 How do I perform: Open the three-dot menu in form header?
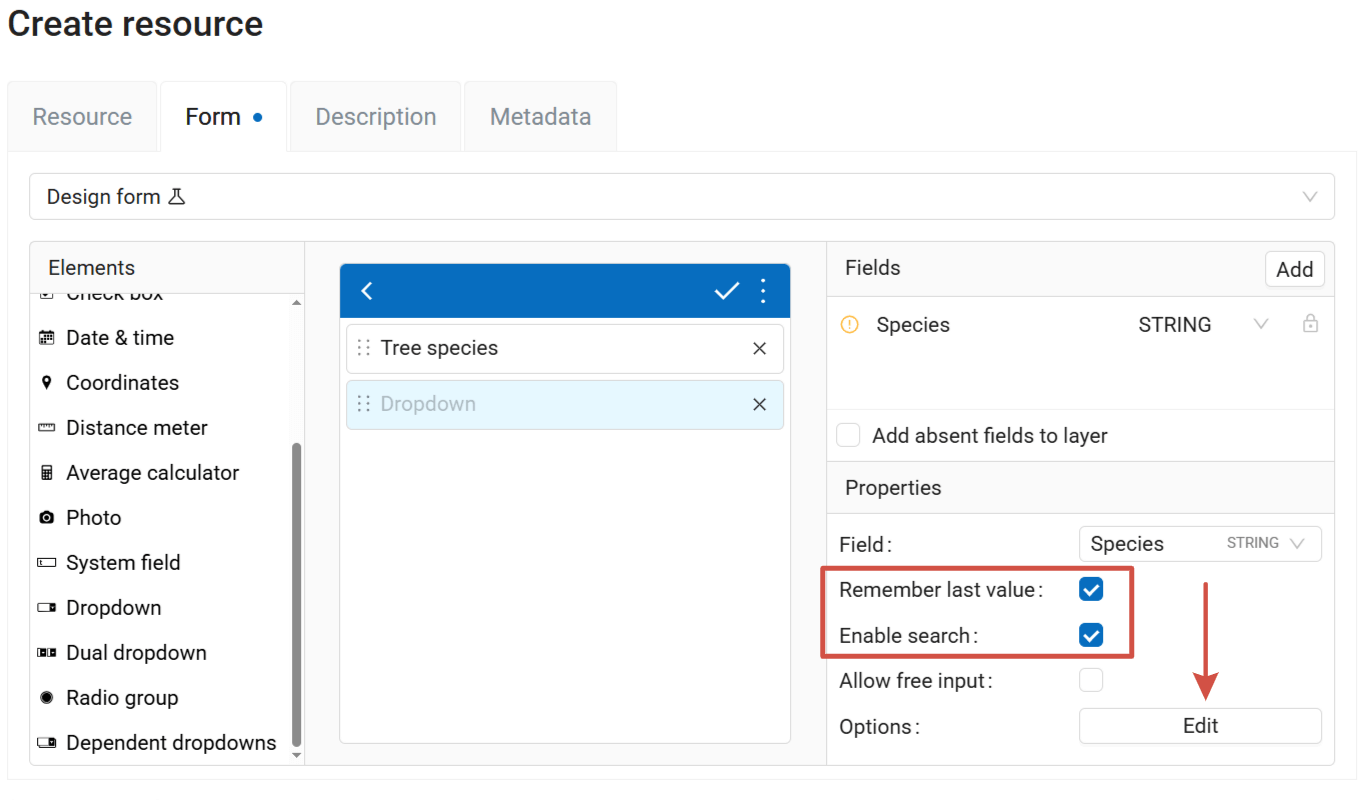(763, 291)
